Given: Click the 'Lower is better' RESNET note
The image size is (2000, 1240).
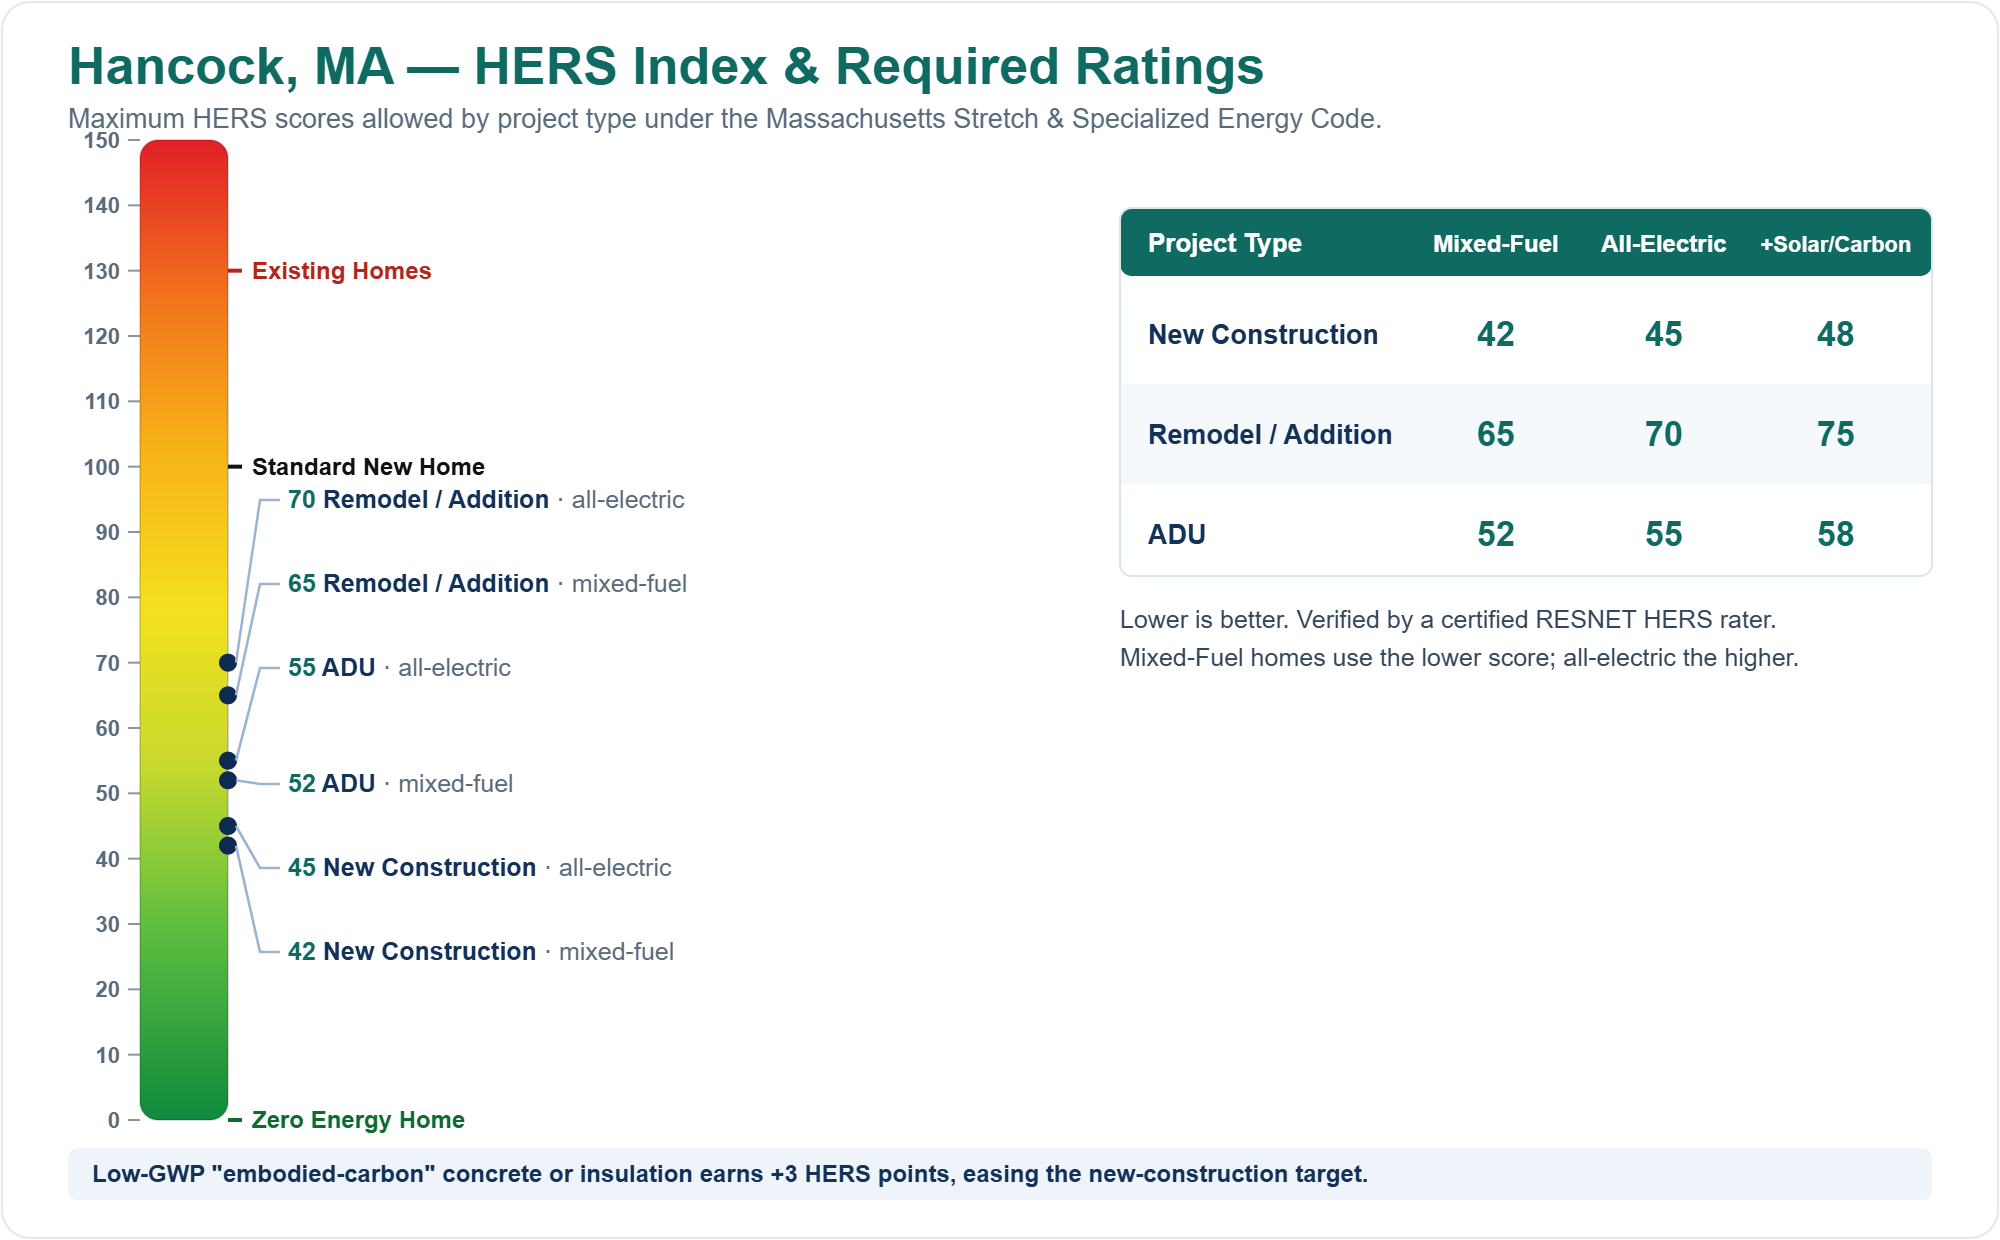Looking at the screenshot, I should tap(1447, 620).
